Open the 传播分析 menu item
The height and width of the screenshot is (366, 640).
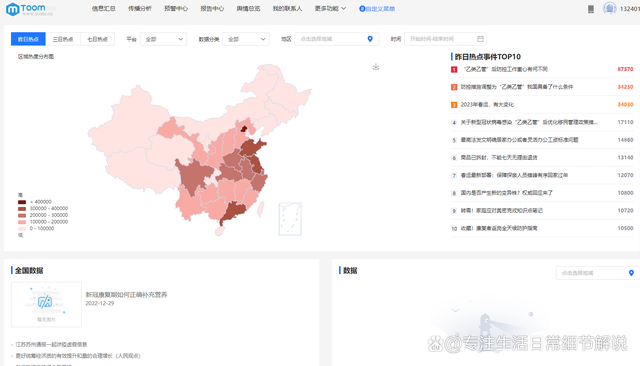(140, 9)
